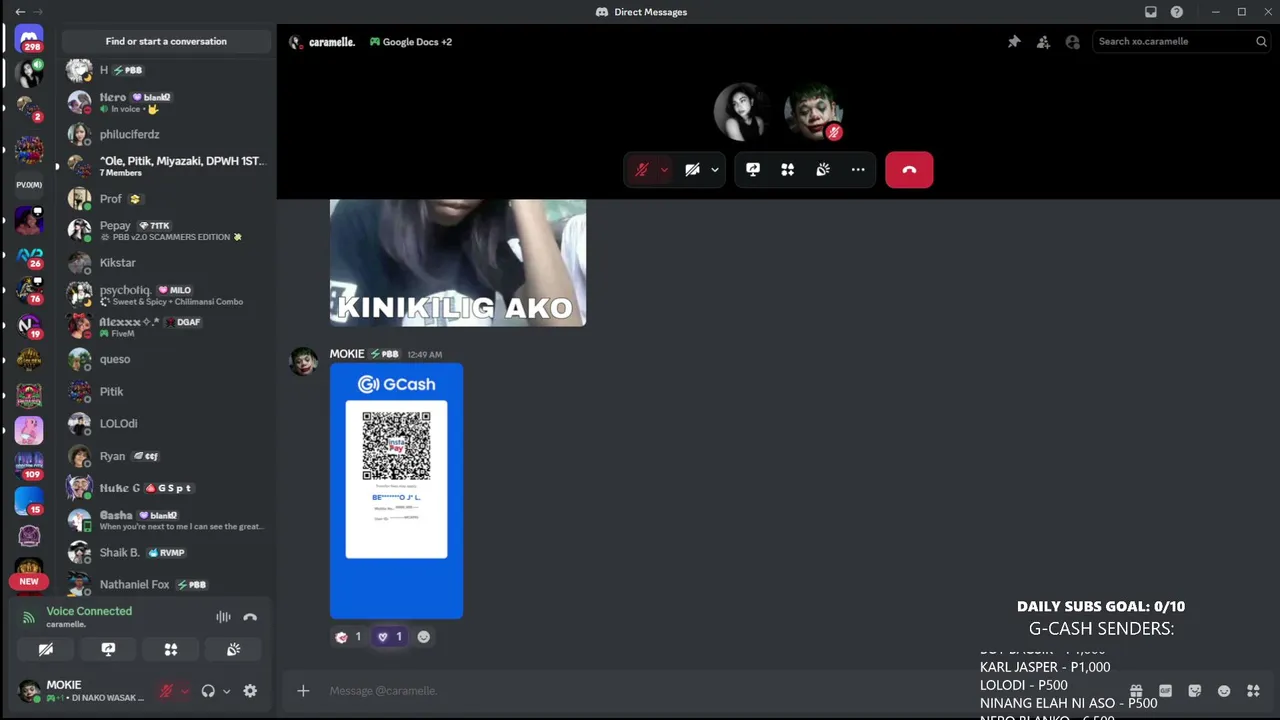Toggle the first reaction on GCash image
Screen dimensions: 1280x720
click(348, 637)
